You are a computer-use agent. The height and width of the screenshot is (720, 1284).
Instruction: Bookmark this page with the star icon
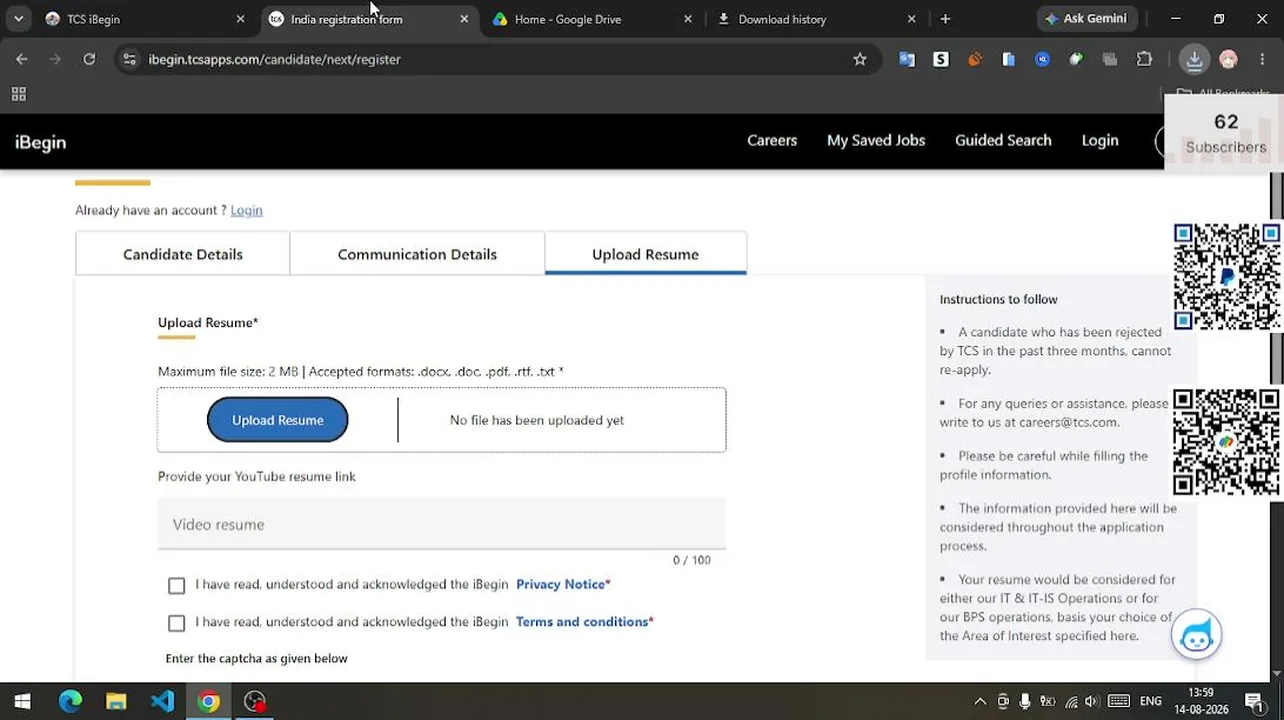pos(860,59)
